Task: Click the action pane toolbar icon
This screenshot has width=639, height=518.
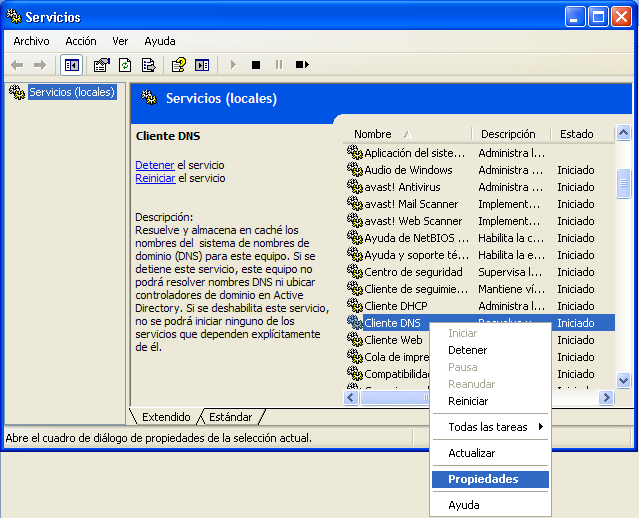Action: [202, 65]
